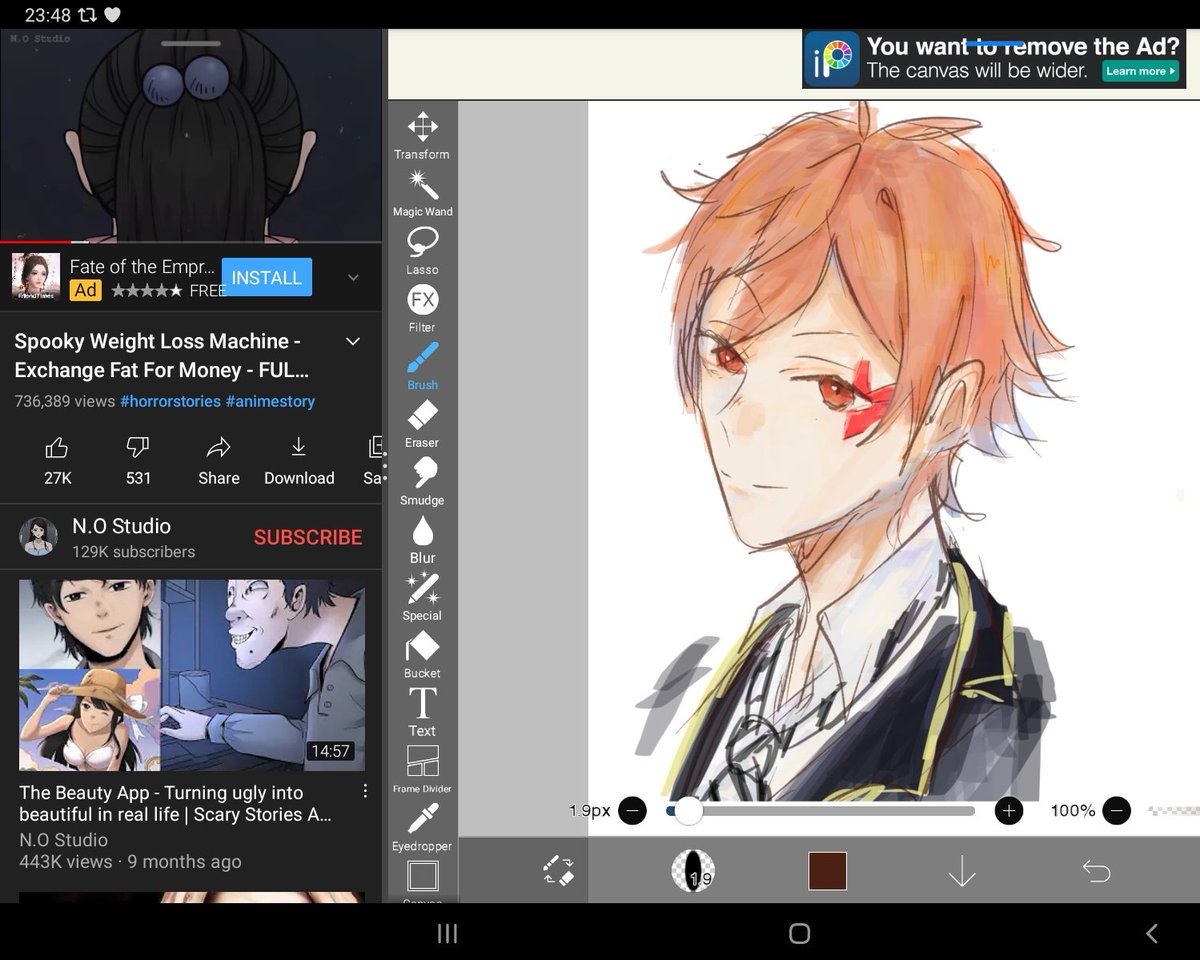Tap the Android home button
1200x960 pixels.
click(x=799, y=933)
